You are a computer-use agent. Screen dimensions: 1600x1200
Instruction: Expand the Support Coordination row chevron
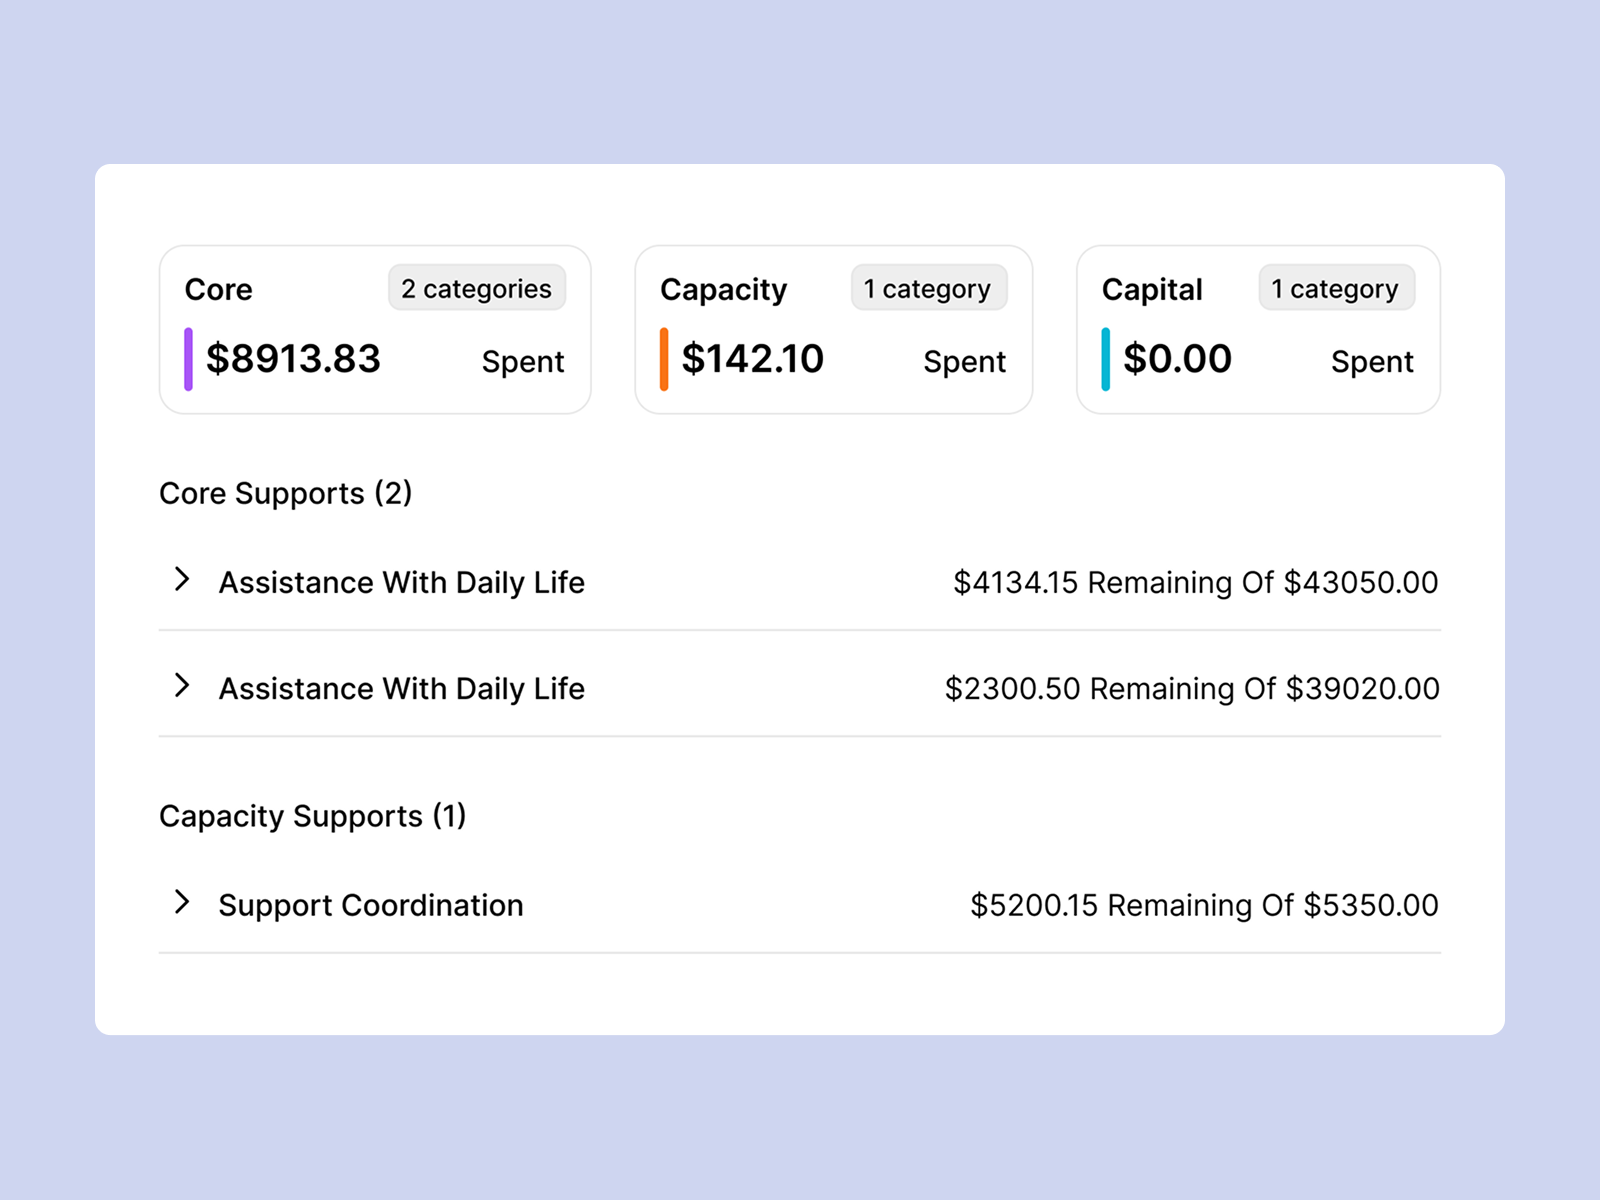point(181,903)
